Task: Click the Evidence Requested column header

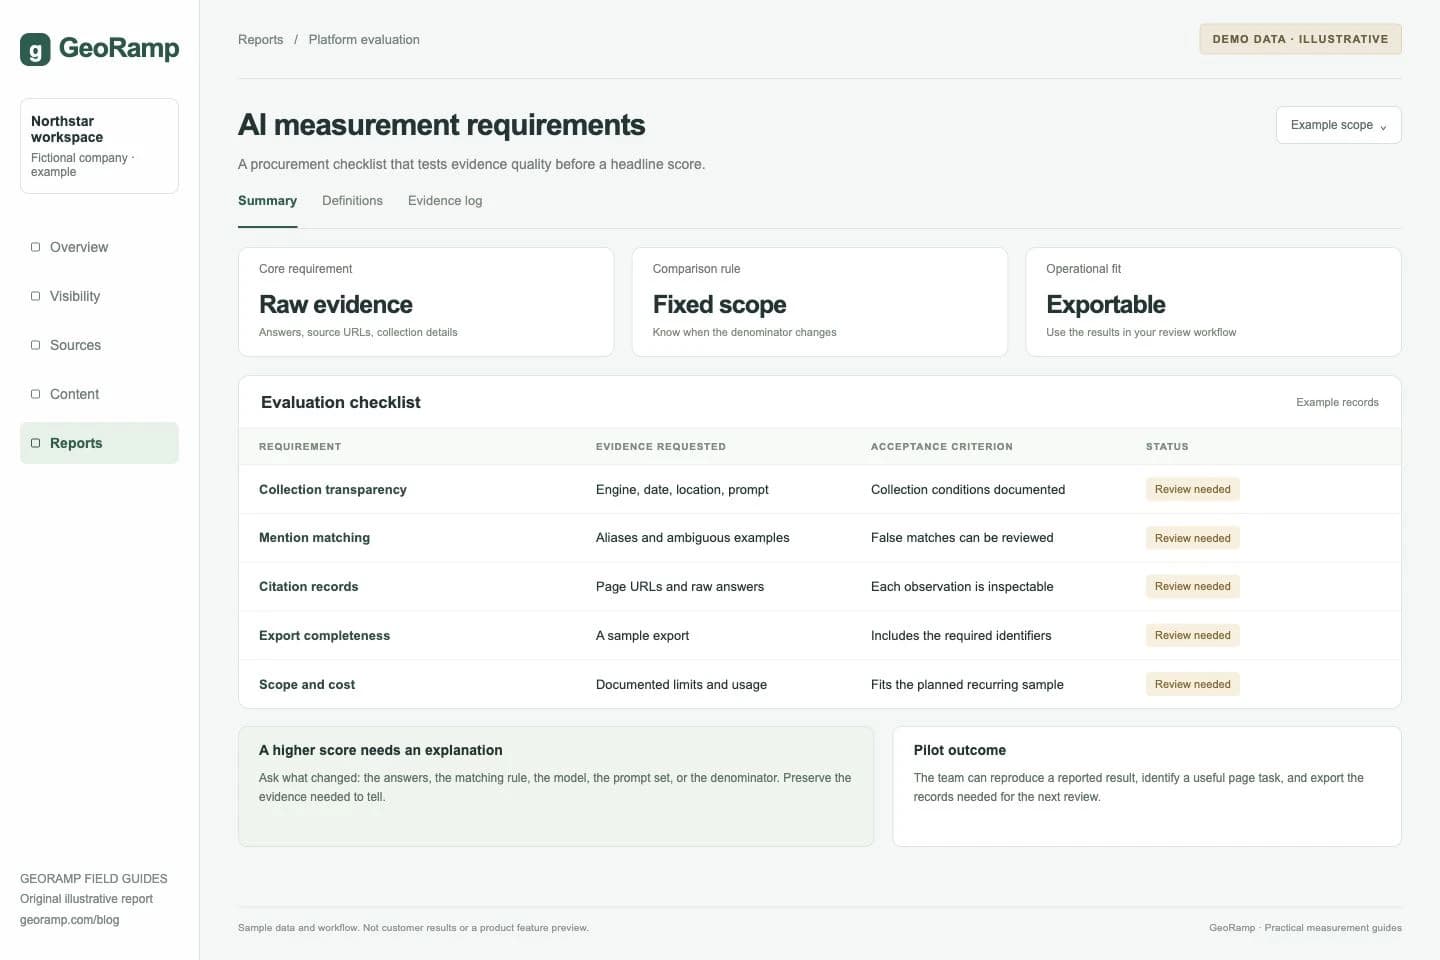Action: pos(661,447)
